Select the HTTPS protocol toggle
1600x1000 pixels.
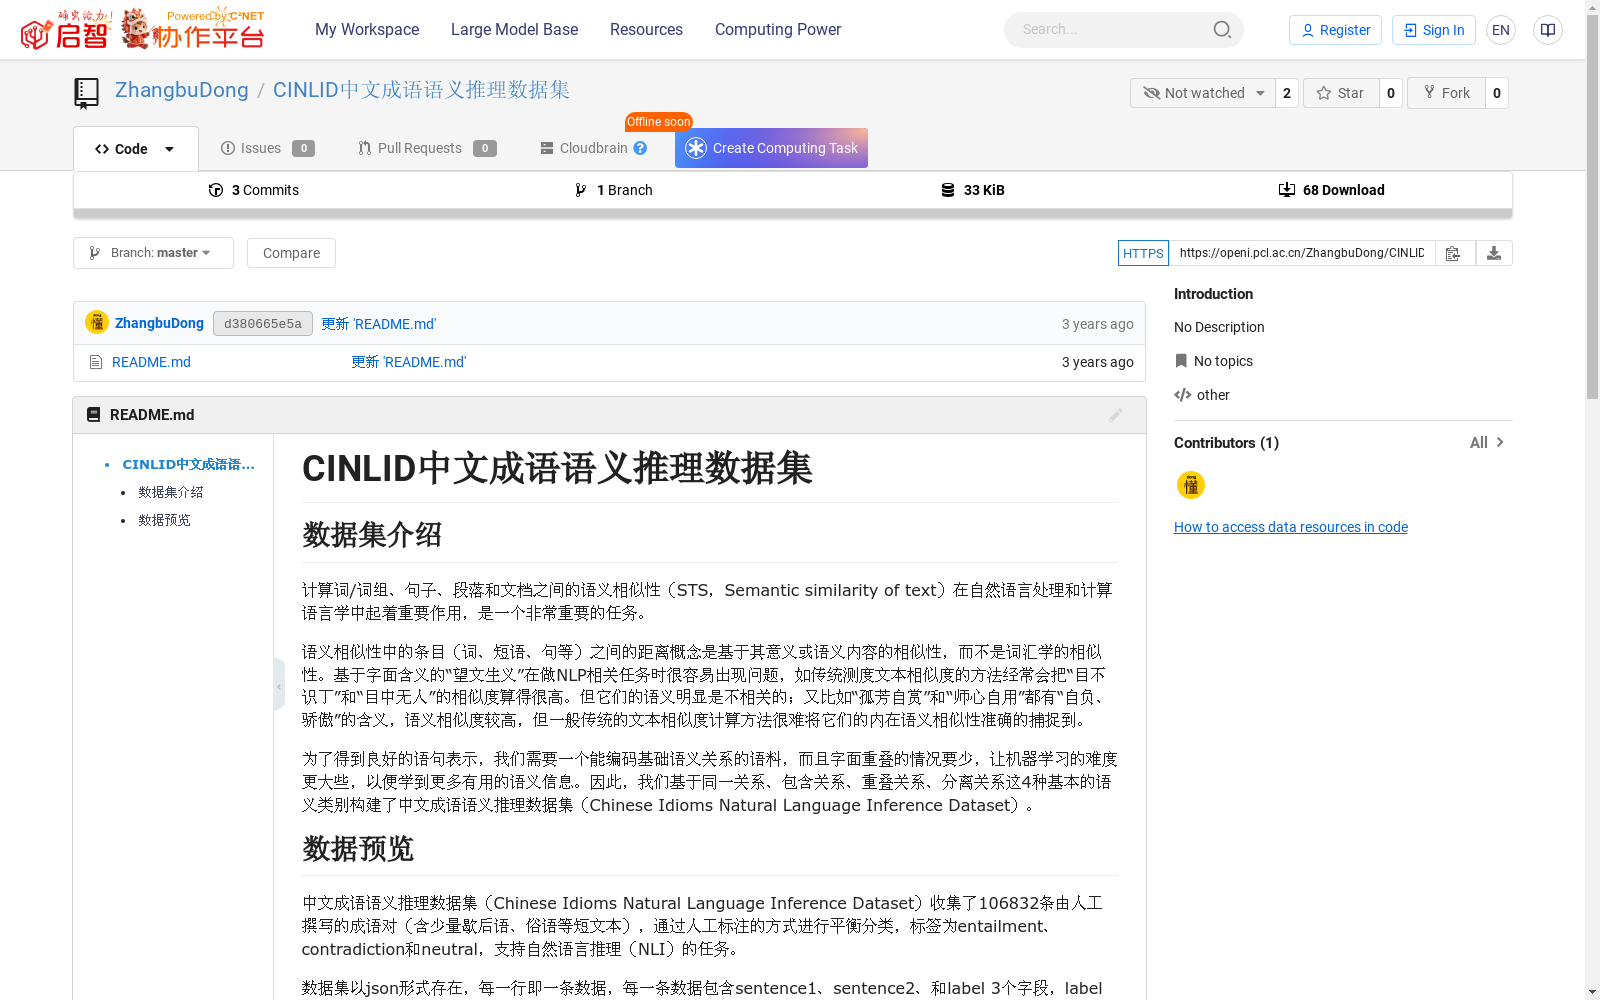click(1143, 253)
